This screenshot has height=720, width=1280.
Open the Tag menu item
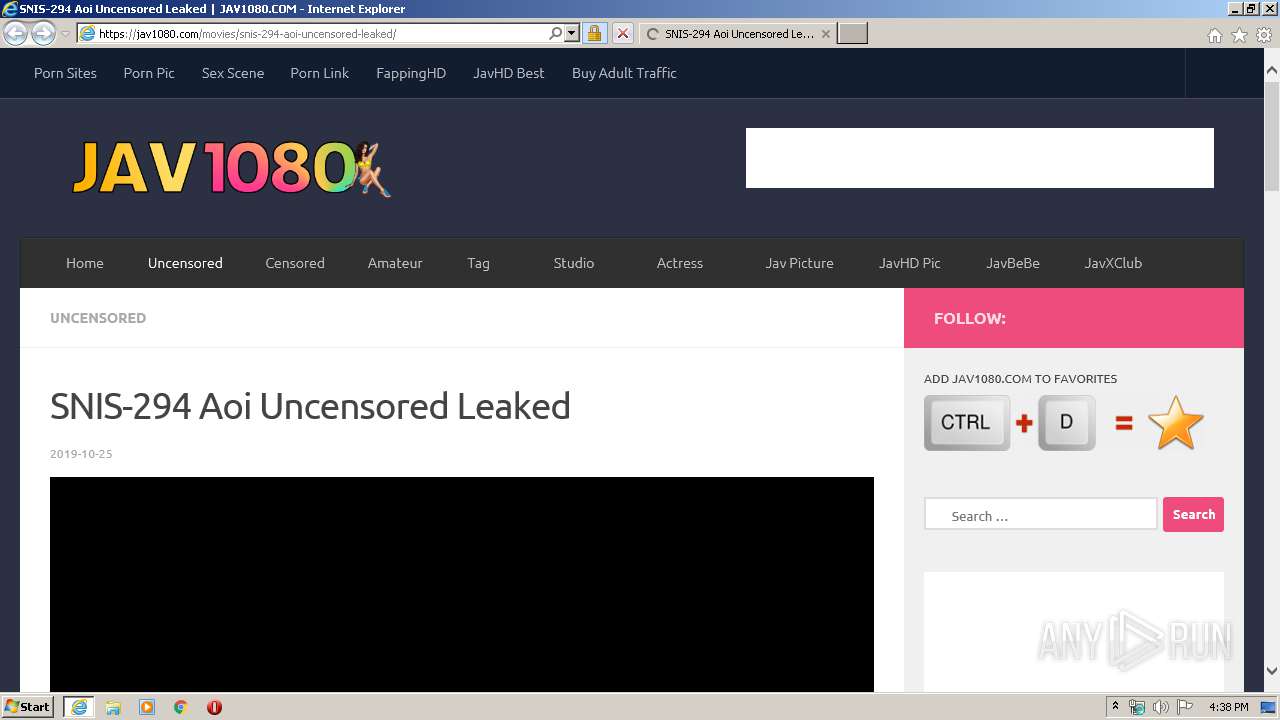(x=478, y=263)
